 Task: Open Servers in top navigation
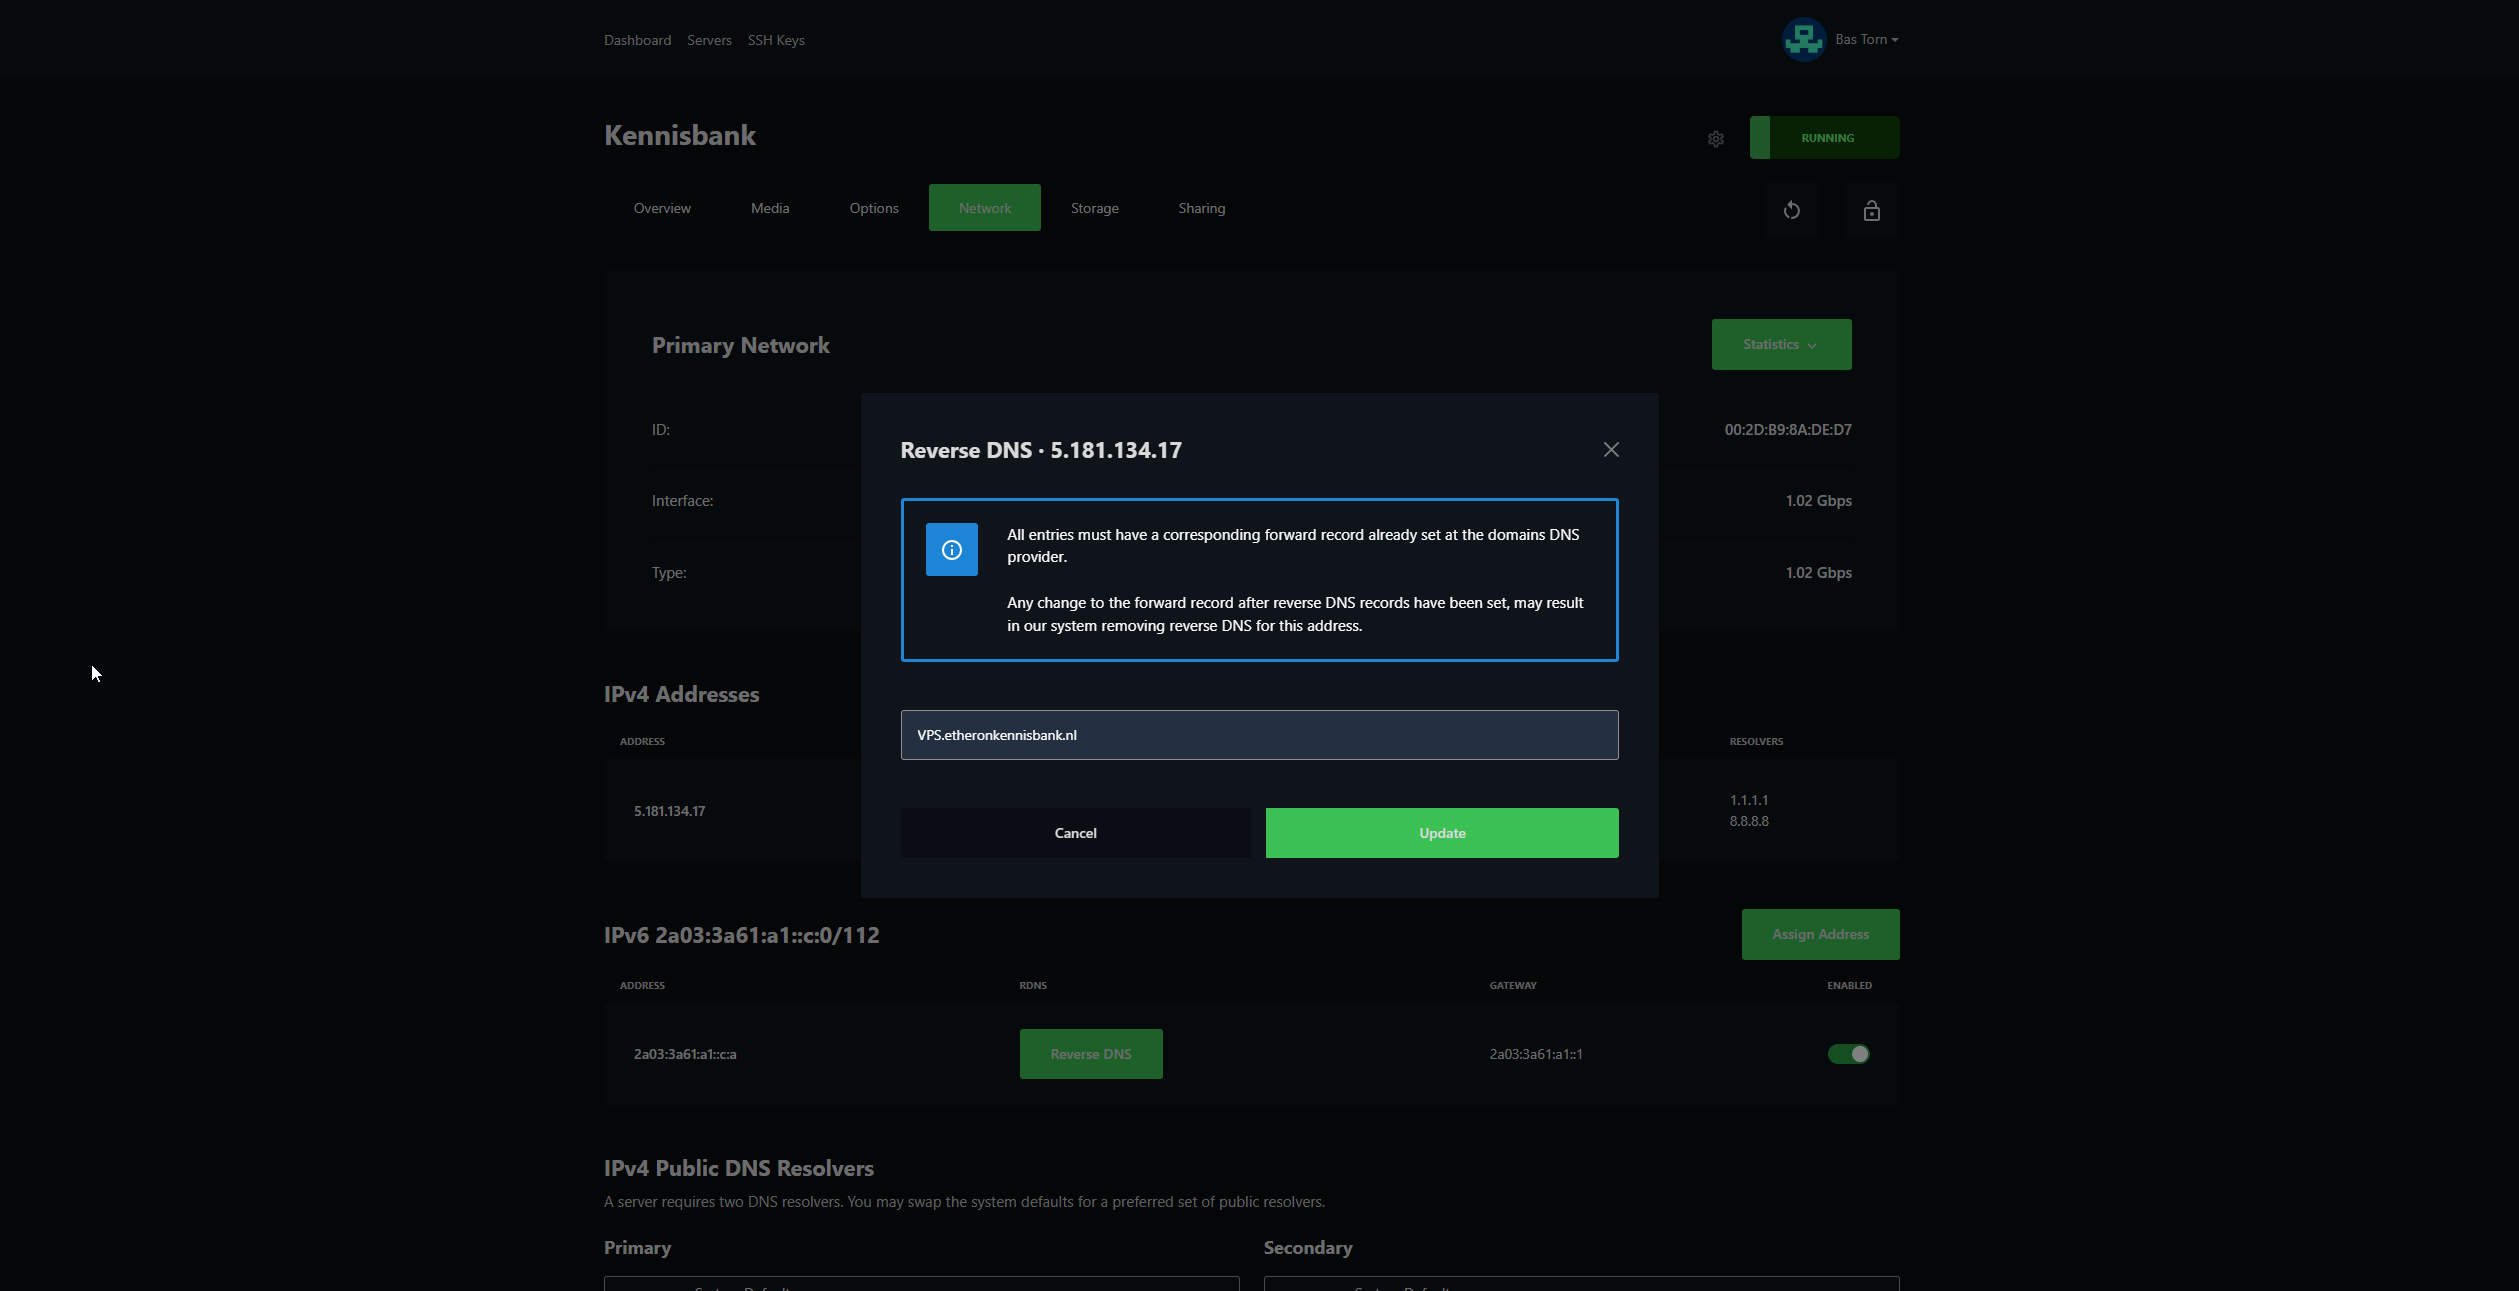point(709,40)
